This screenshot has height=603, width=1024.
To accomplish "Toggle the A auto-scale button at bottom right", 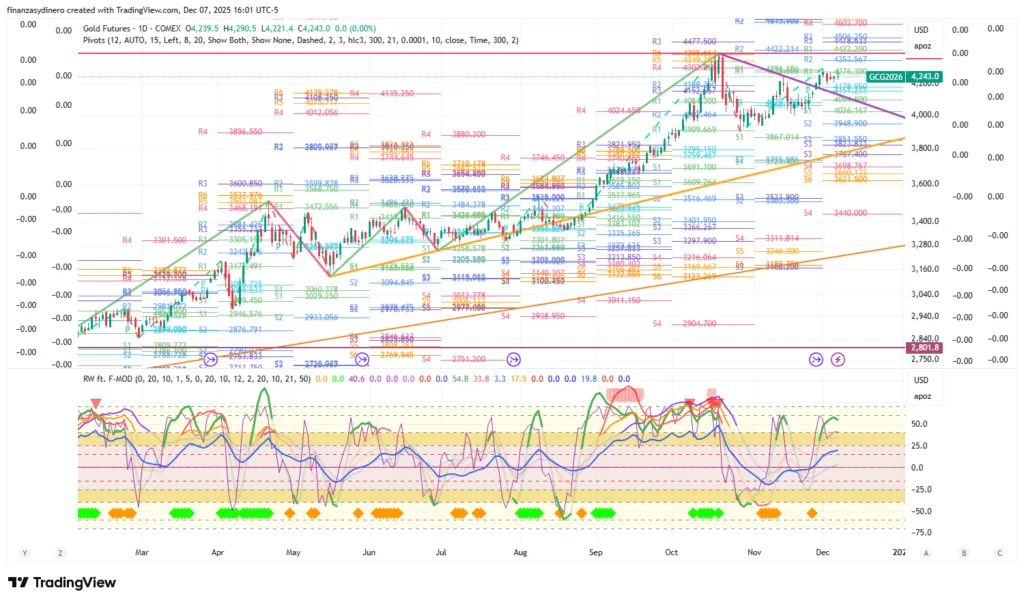I will point(927,552).
